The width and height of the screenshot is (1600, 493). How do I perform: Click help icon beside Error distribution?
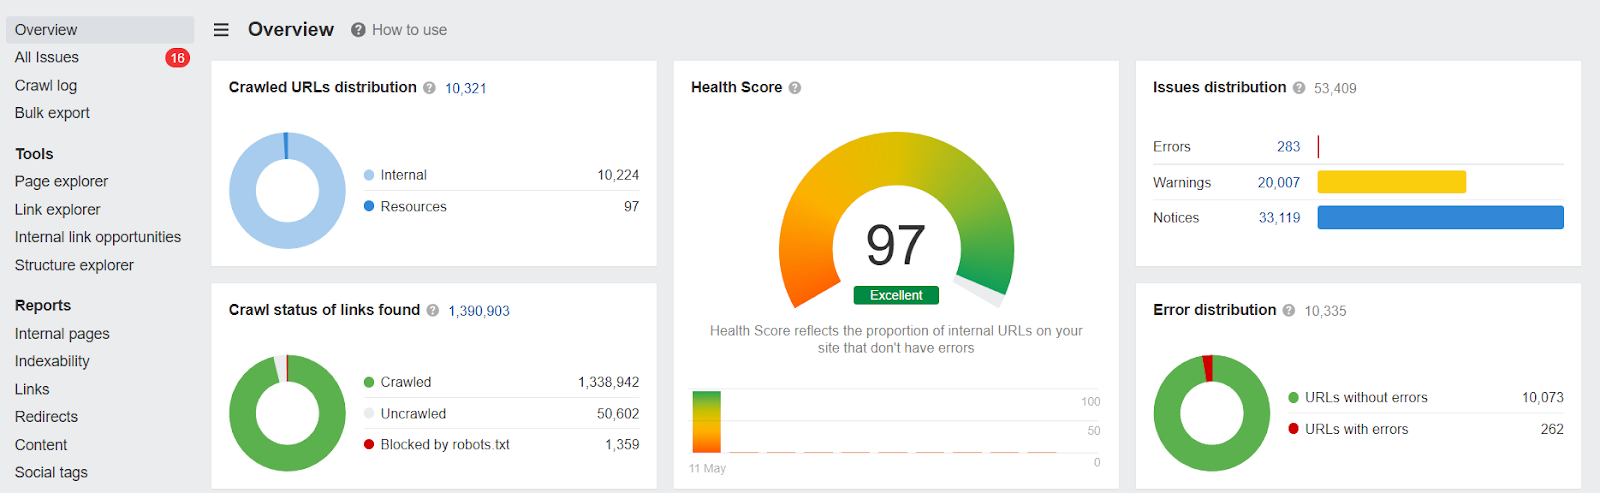point(1289,311)
